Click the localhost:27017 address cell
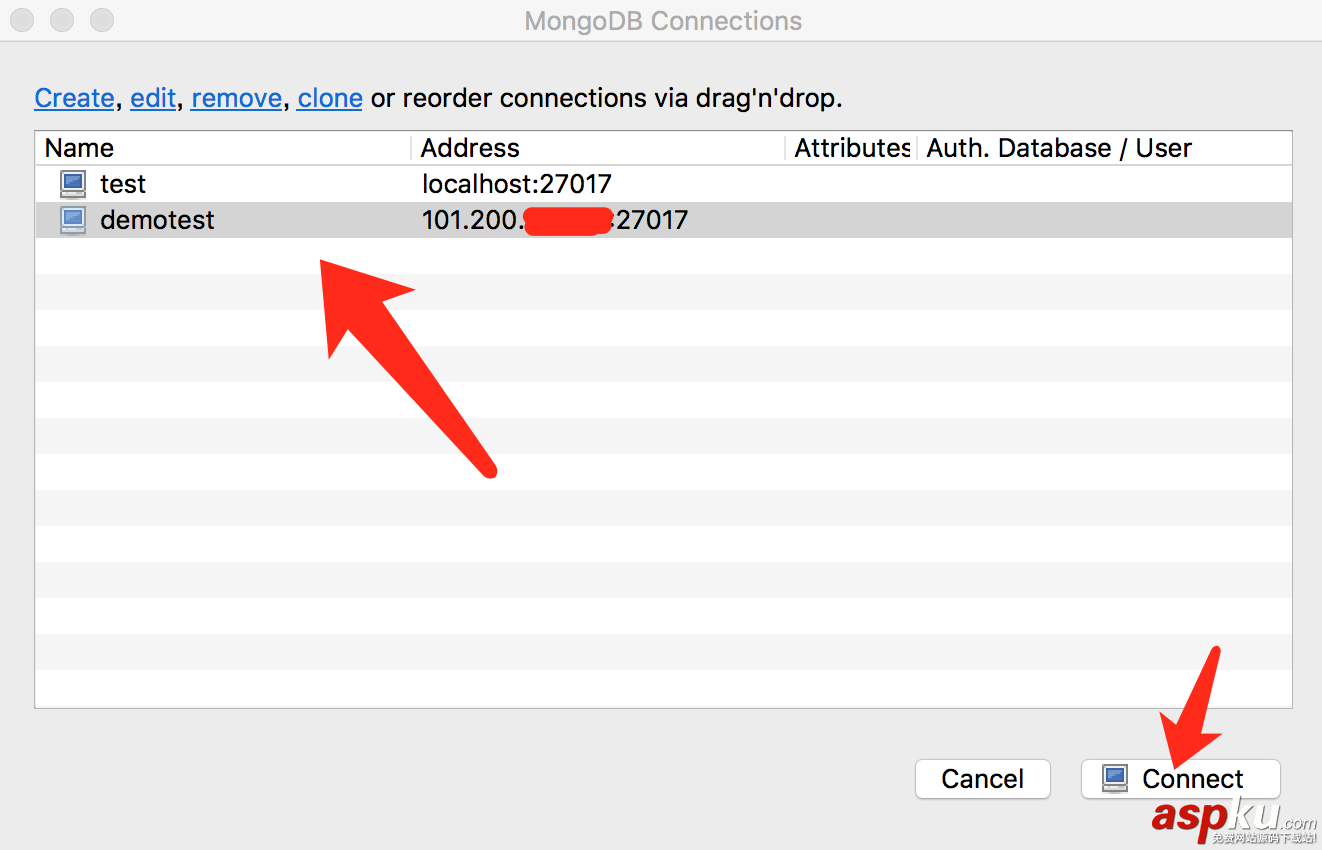 coord(516,184)
